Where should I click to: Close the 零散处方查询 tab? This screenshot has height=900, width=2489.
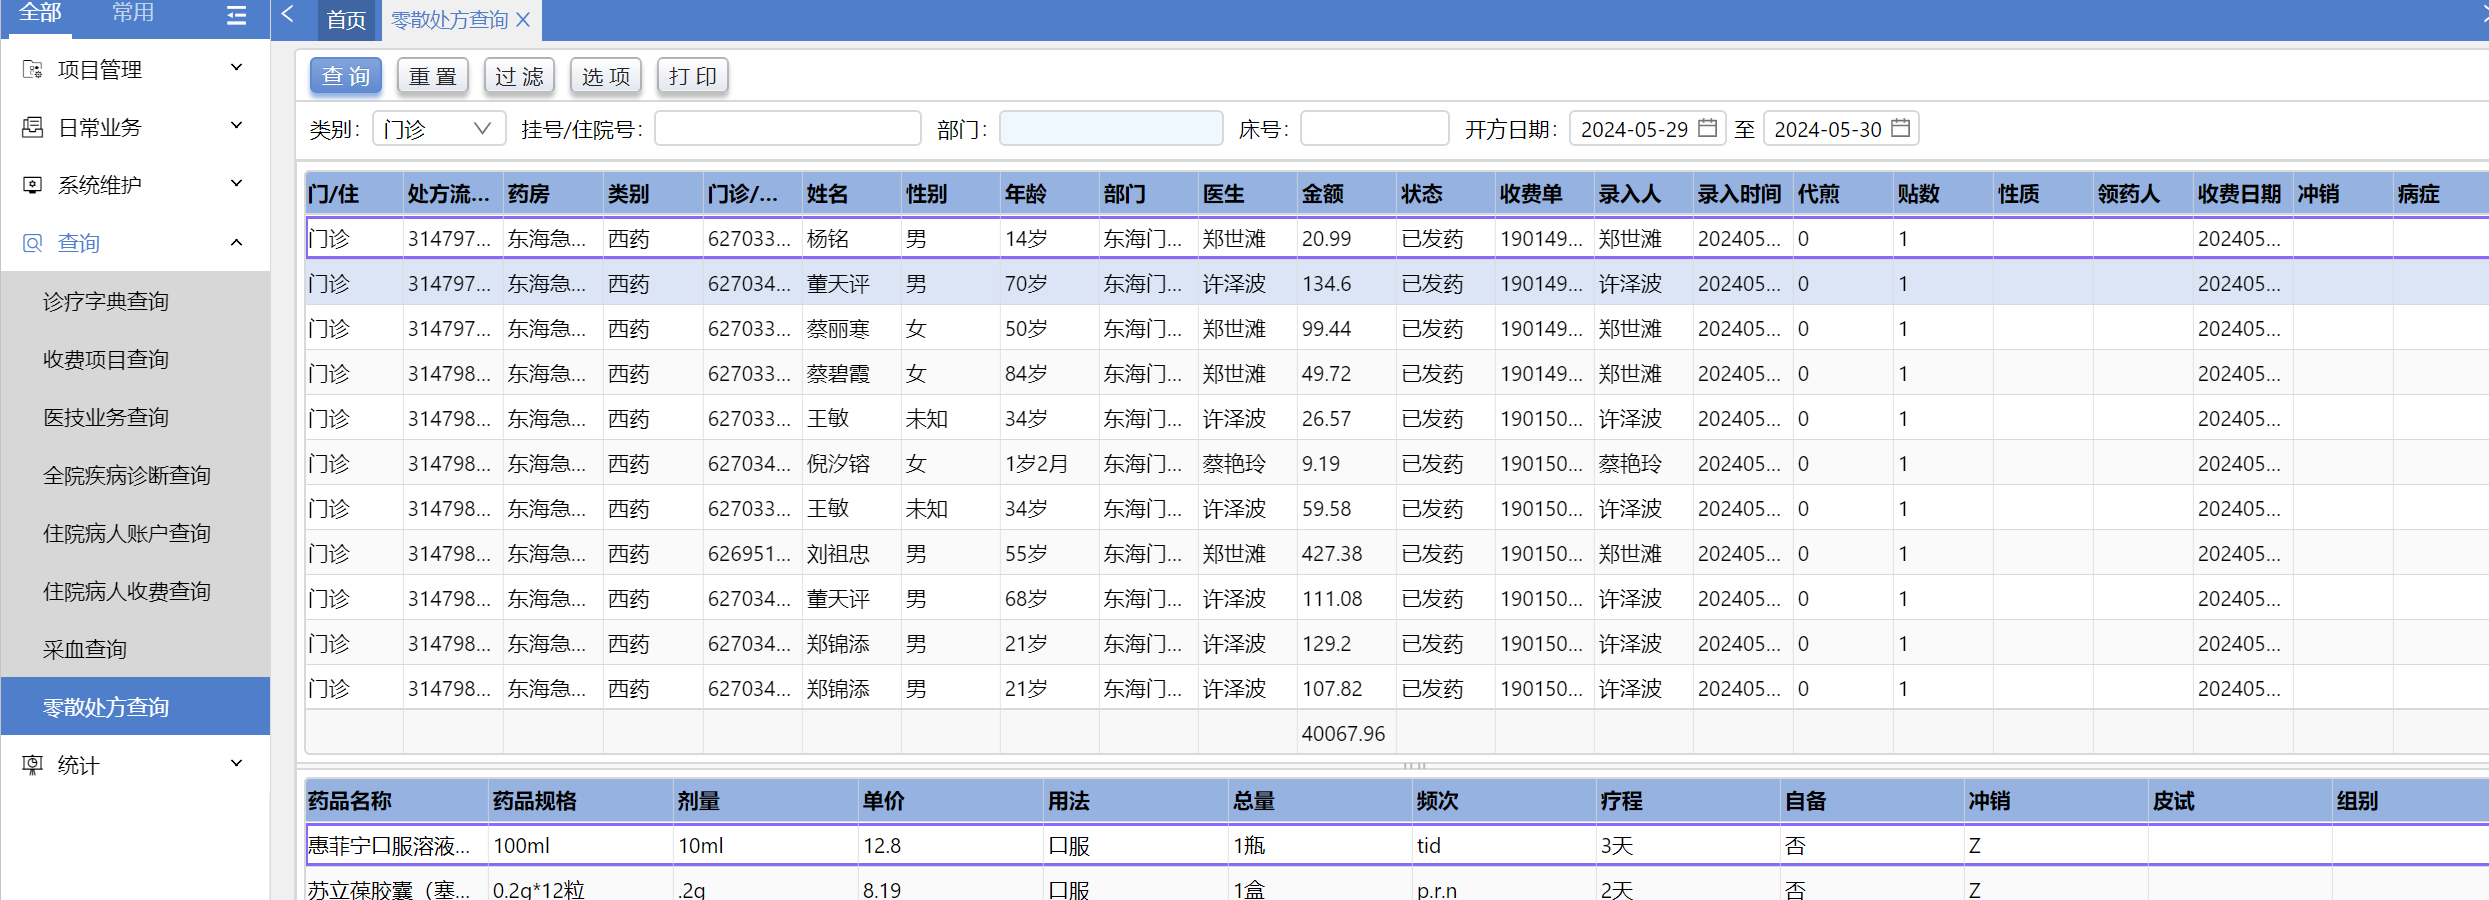pyautogui.click(x=523, y=20)
